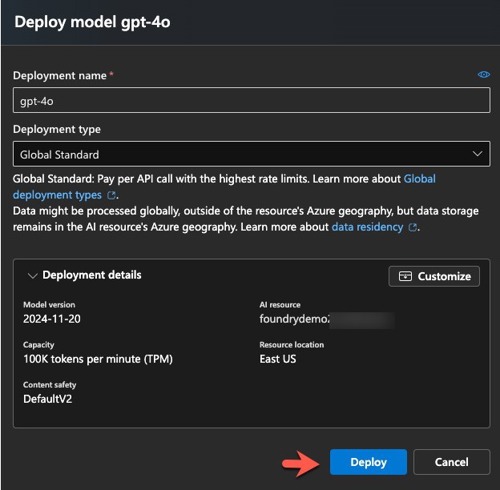This screenshot has width=500, height=490.
Task: Open the data residency link
Action: [367, 227]
